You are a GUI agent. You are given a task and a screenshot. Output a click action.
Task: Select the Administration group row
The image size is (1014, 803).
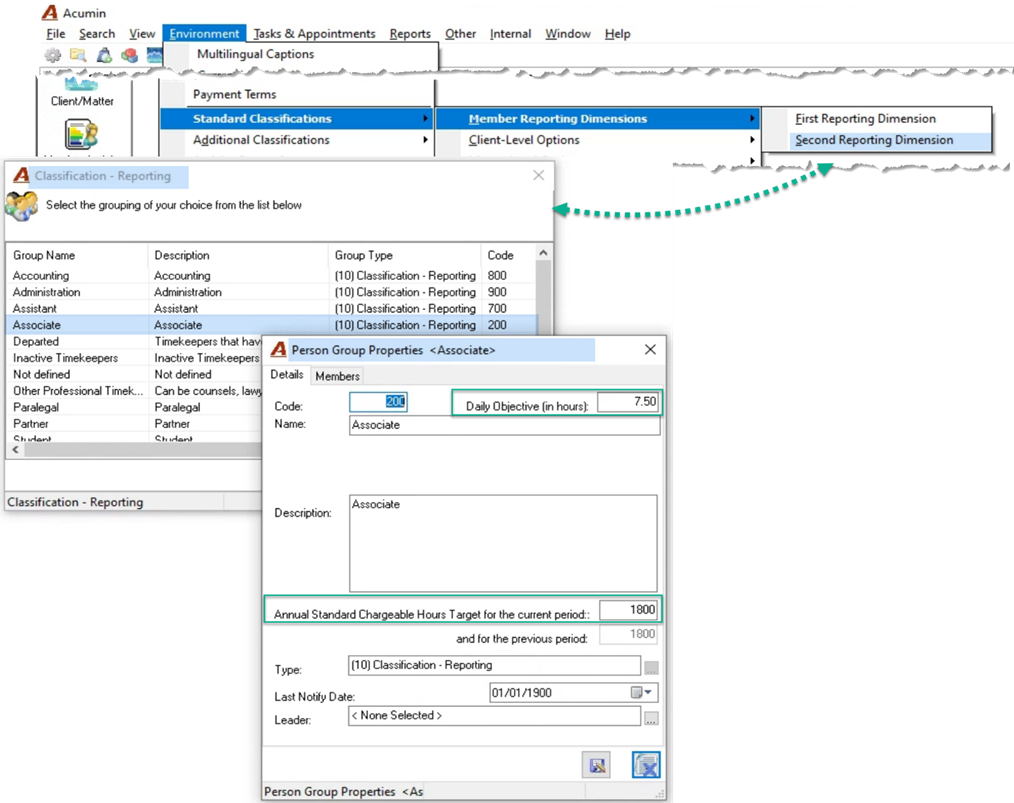[272, 292]
